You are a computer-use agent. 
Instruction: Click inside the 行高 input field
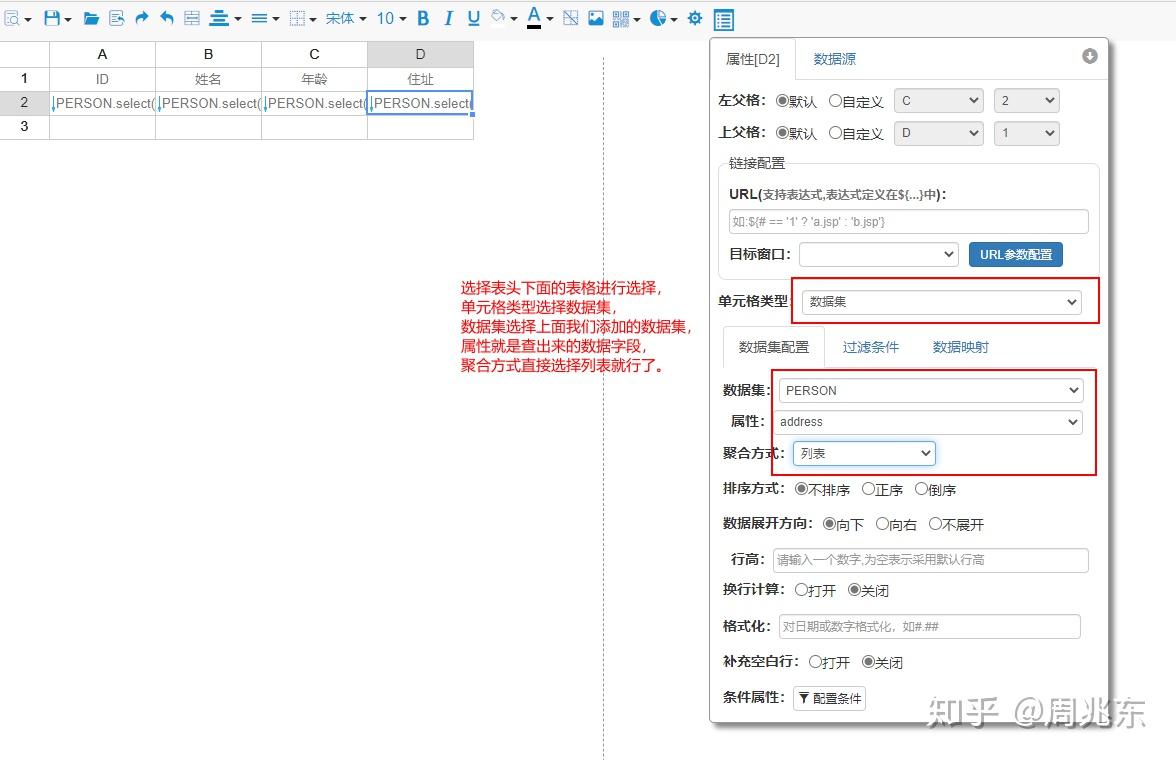coord(930,560)
